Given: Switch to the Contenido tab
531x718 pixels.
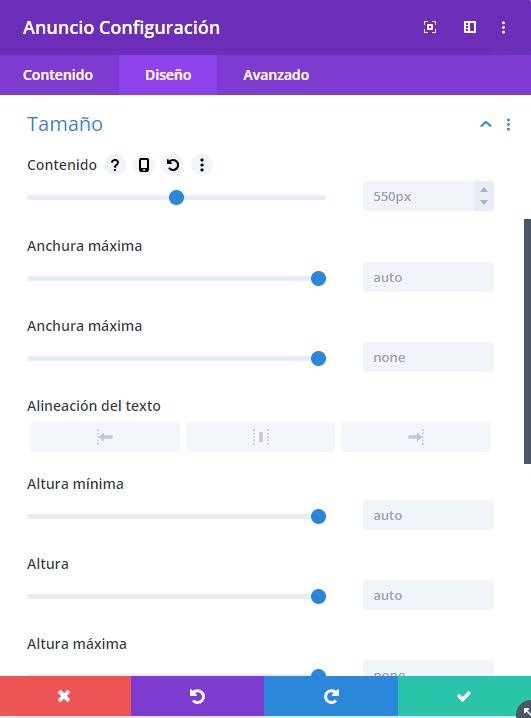Looking at the screenshot, I should (x=58, y=75).
